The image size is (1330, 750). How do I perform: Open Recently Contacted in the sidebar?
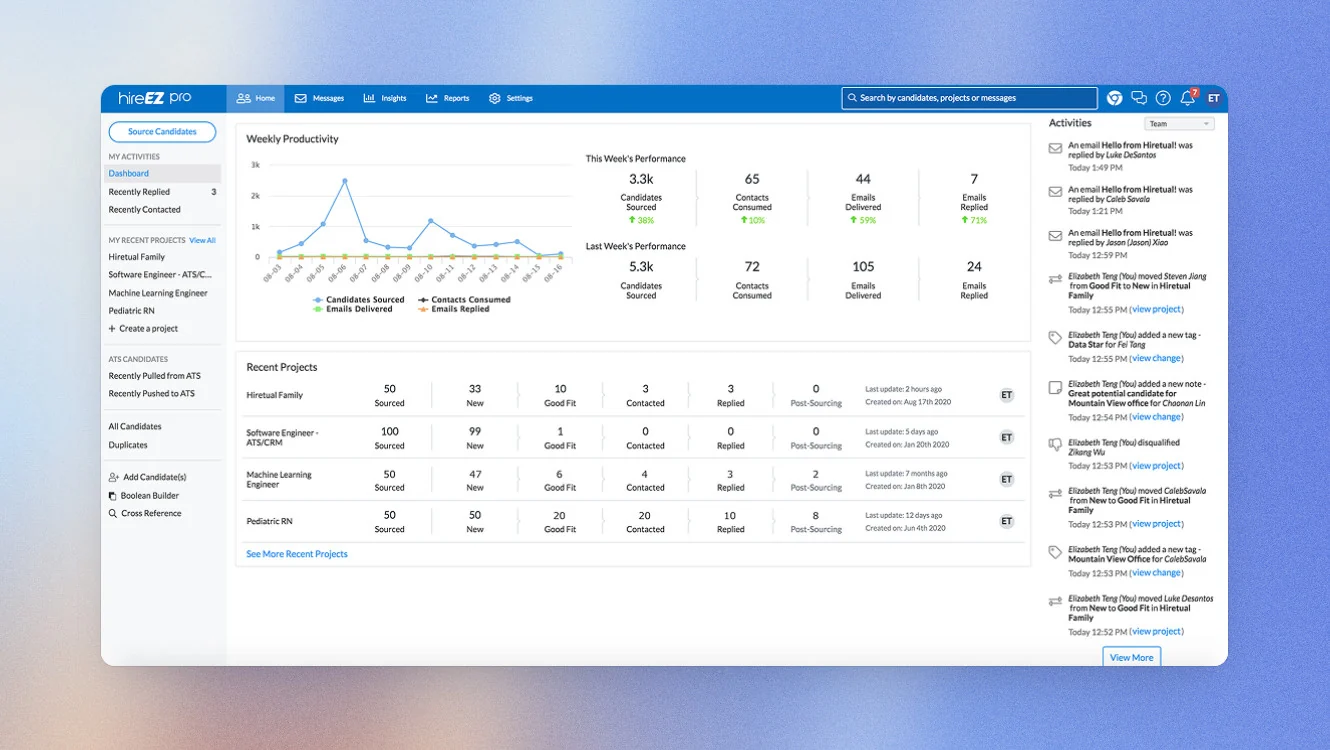(x=145, y=210)
